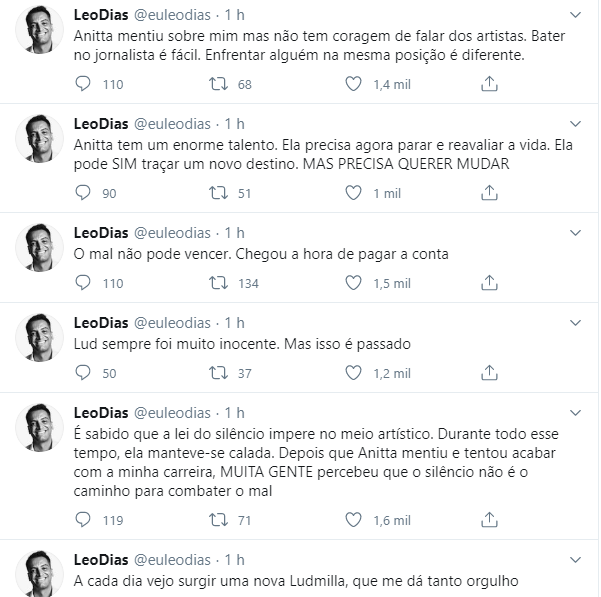Image resolution: width=601 pixels, height=597 pixels.
Task: Retweet the tweet with 51 retweets
Action: click(218, 193)
